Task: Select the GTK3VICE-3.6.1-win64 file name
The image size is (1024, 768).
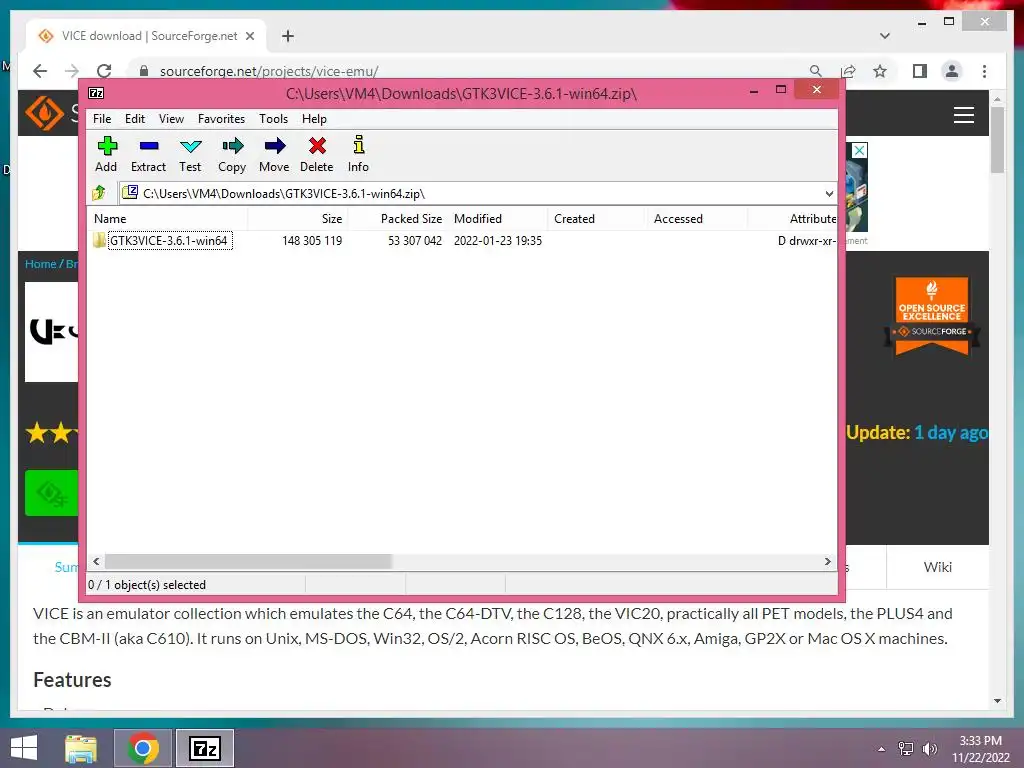Action: tap(169, 241)
